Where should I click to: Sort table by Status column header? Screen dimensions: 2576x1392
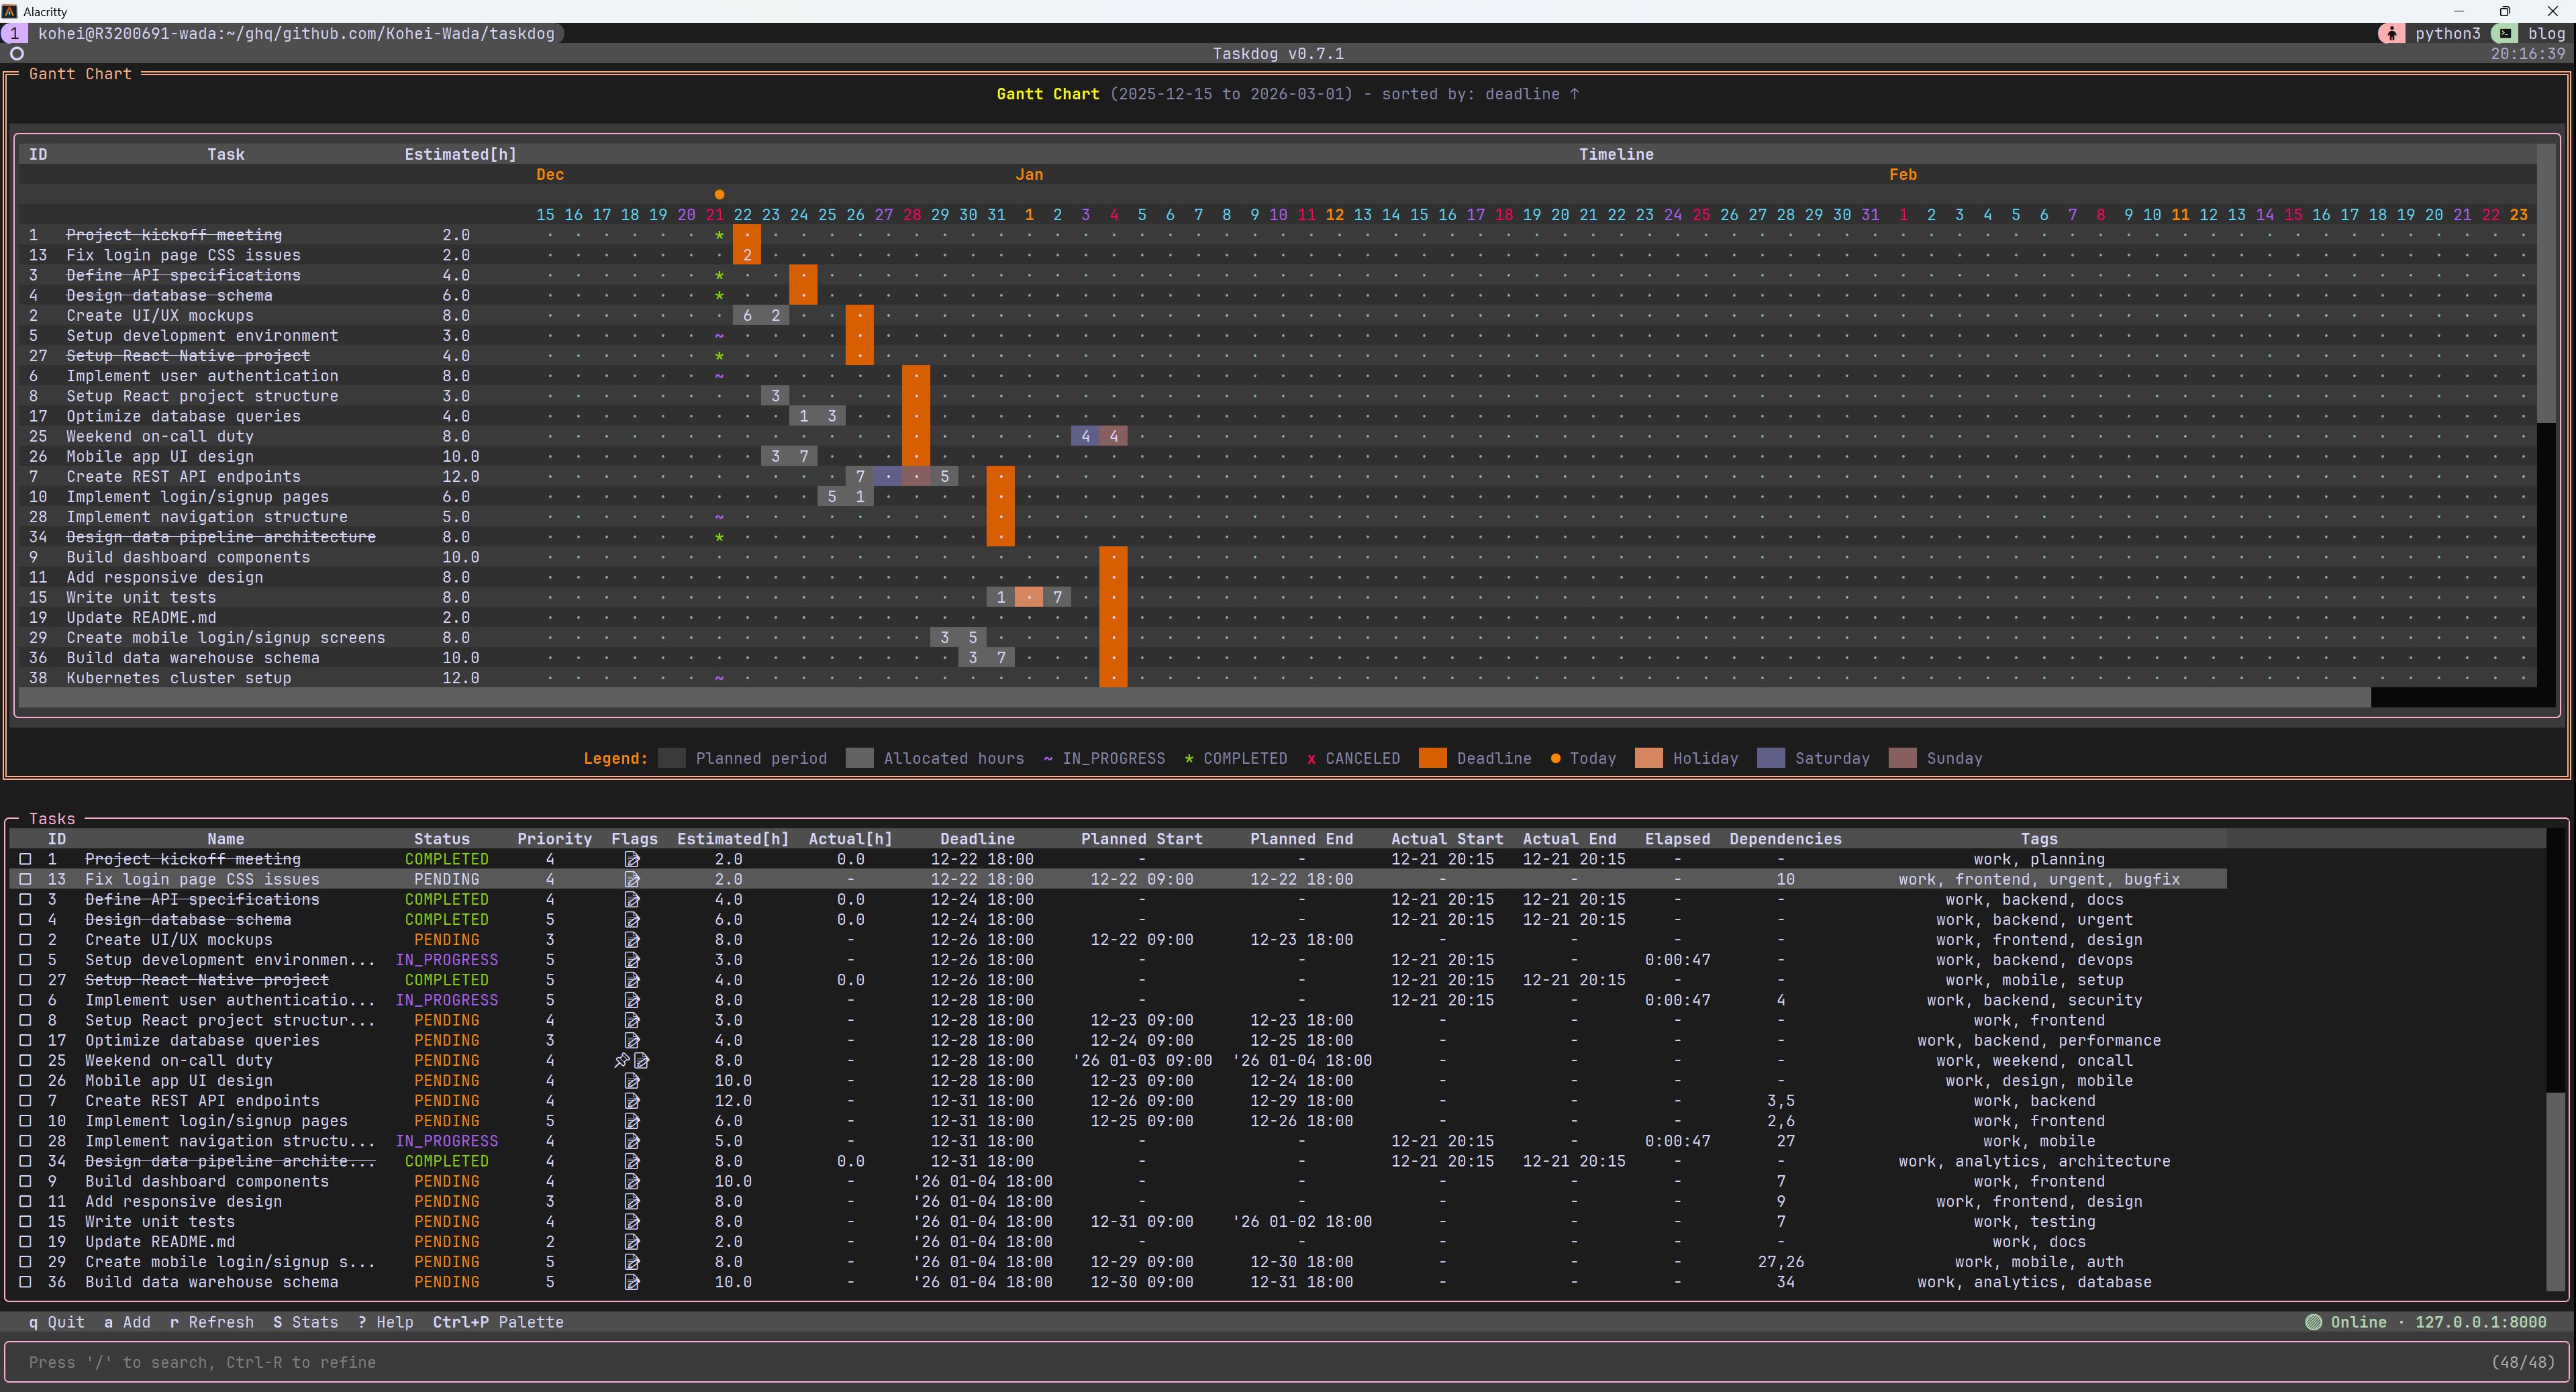click(x=441, y=839)
